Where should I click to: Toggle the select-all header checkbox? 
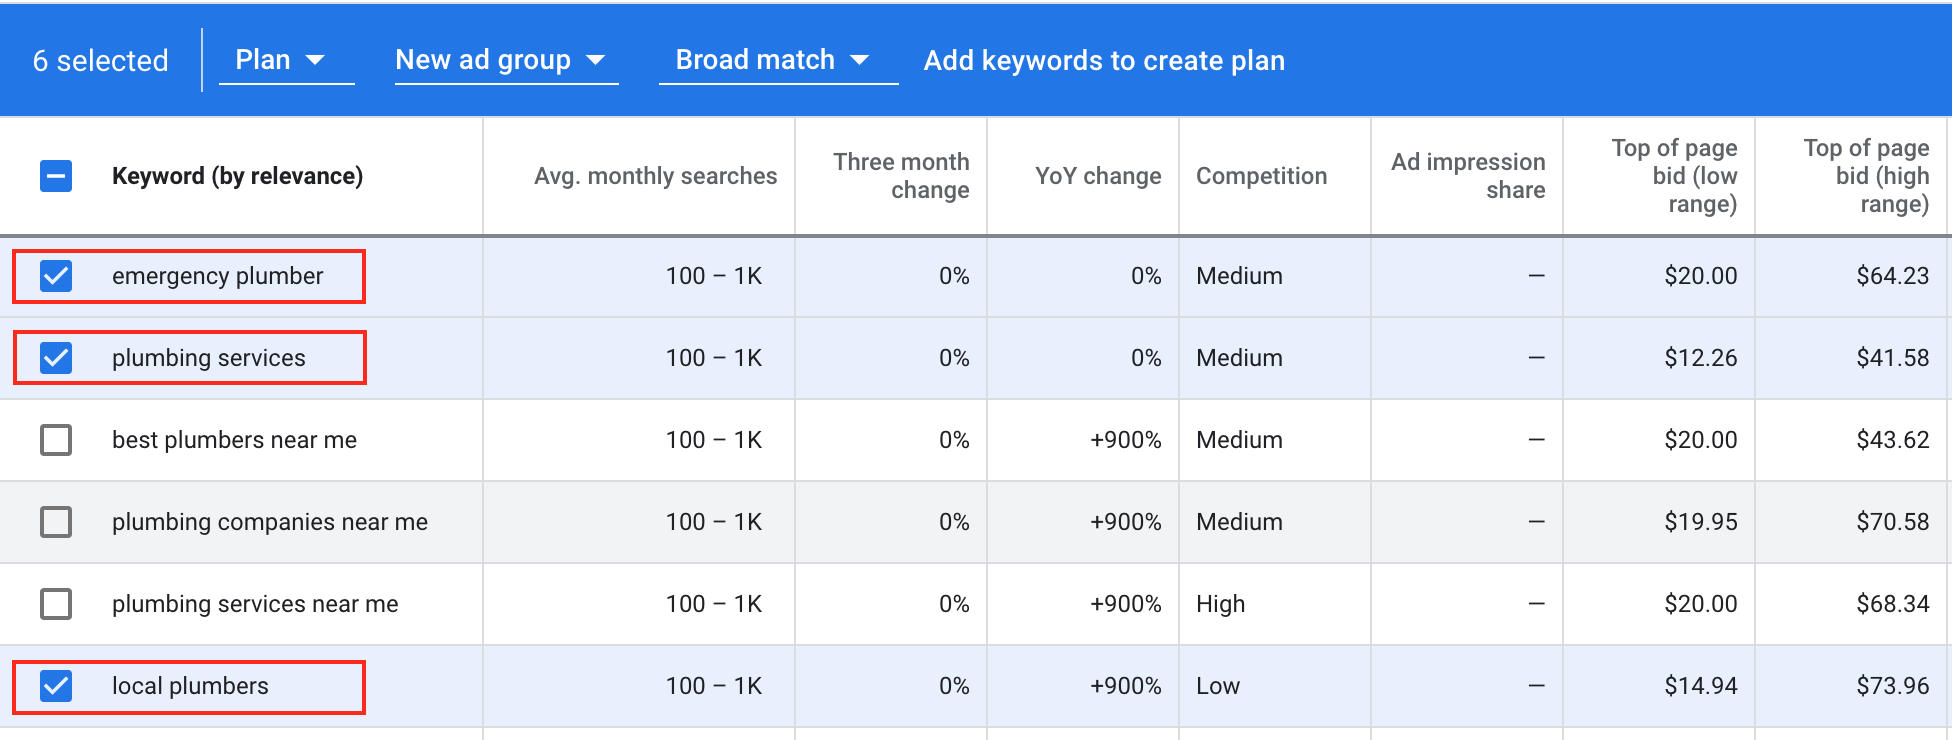coord(56,176)
